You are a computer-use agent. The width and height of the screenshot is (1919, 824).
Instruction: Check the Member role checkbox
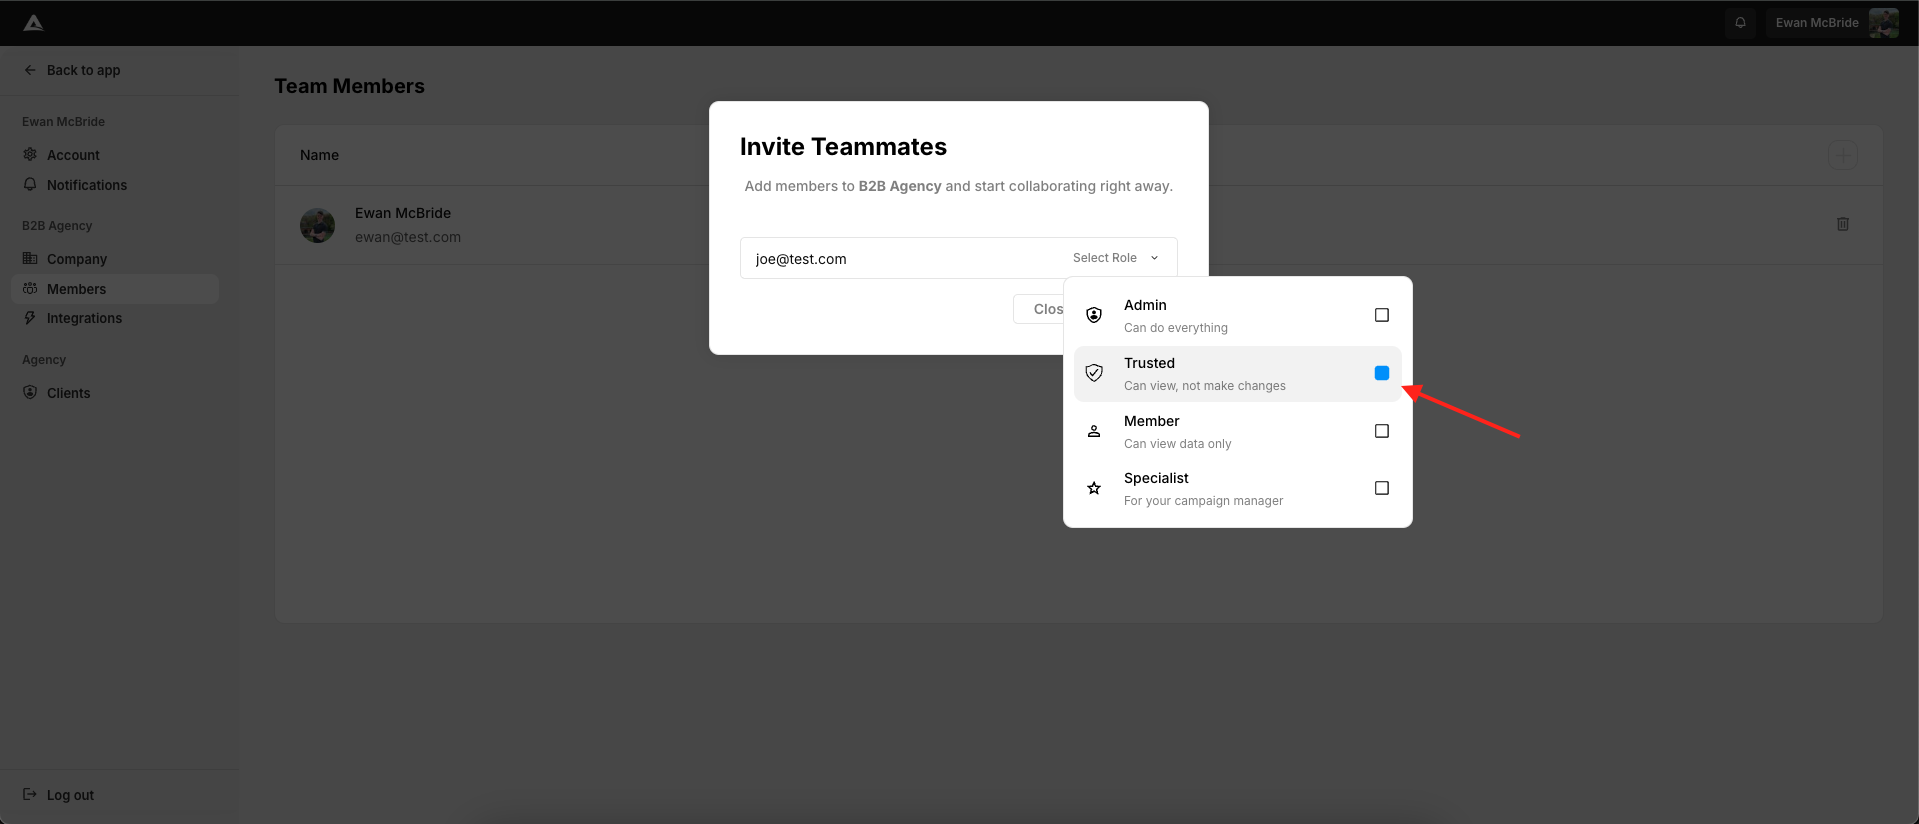pyautogui.click(x=1381, y=431)
